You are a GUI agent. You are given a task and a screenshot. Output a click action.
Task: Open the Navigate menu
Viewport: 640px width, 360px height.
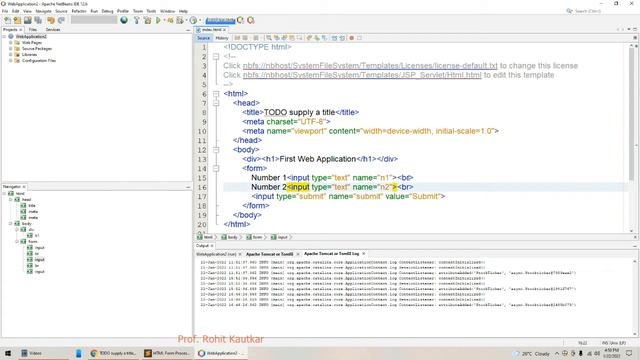(x=43, y=11)
